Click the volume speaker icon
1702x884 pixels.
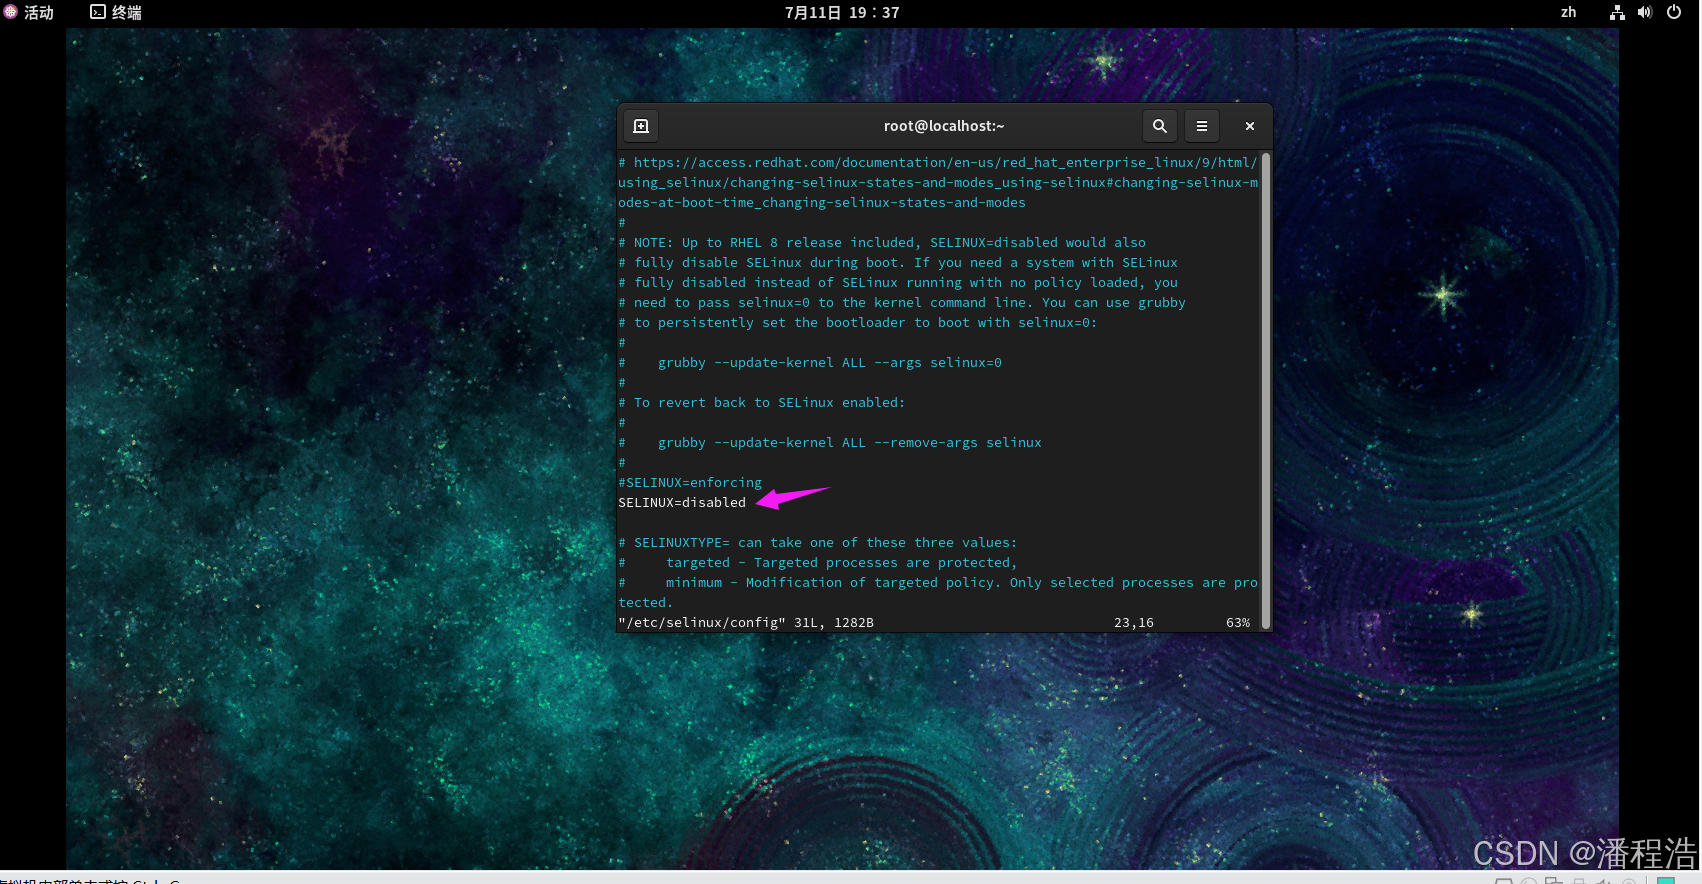(x=1645, y=13)
